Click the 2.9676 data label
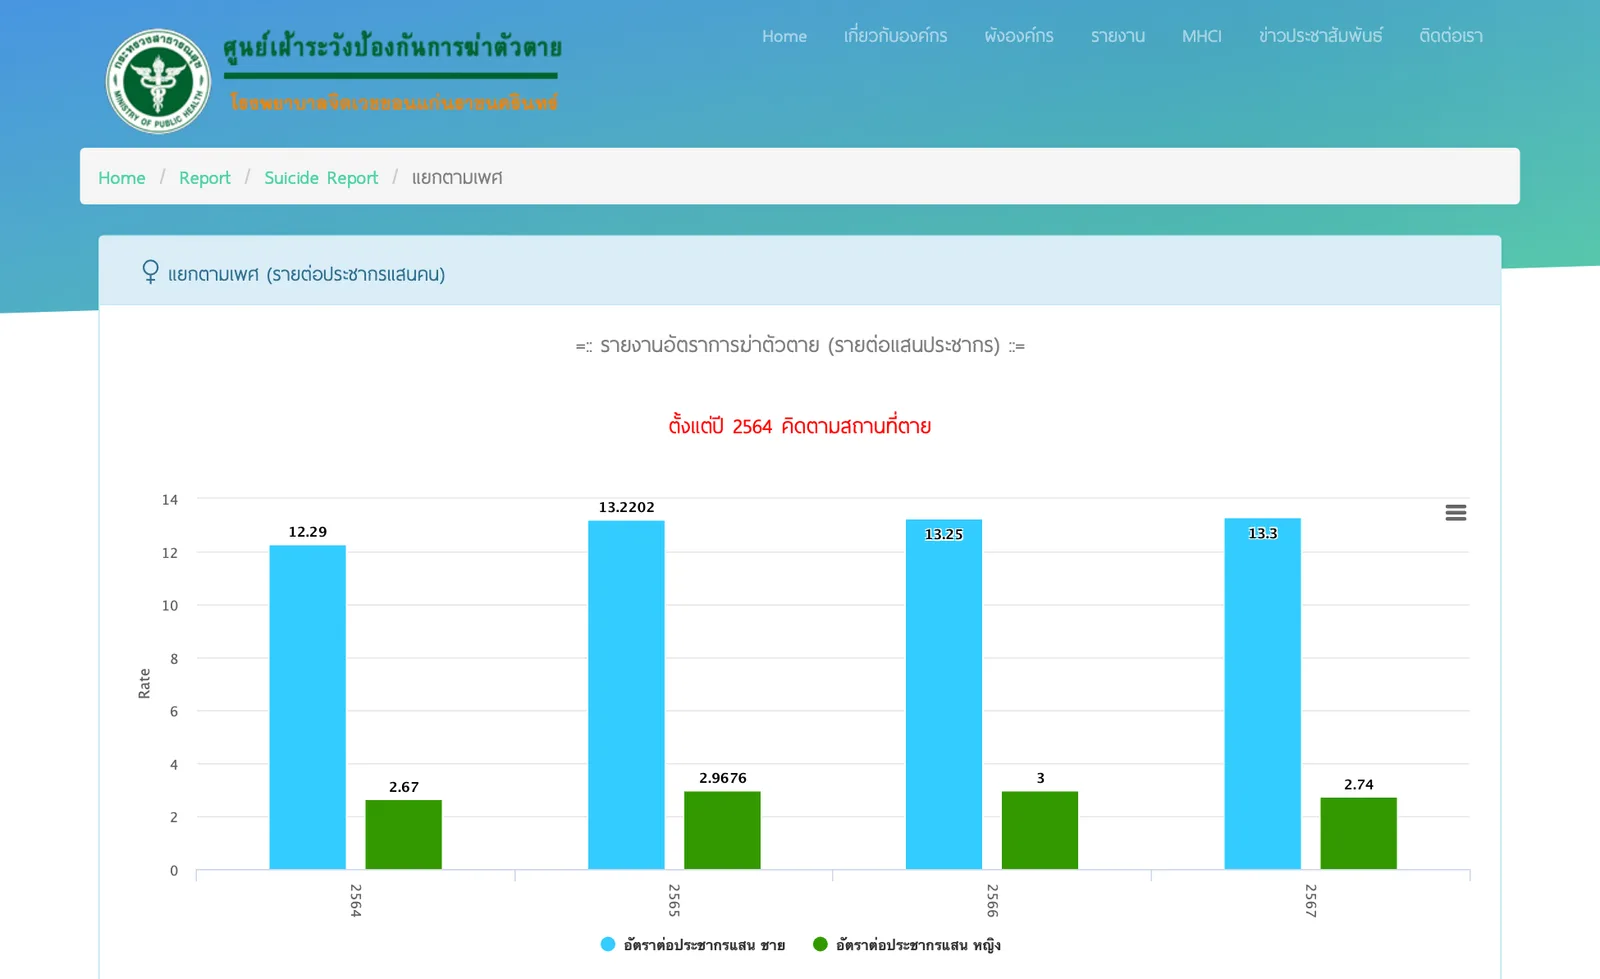1600x979 pixels. 722,778
